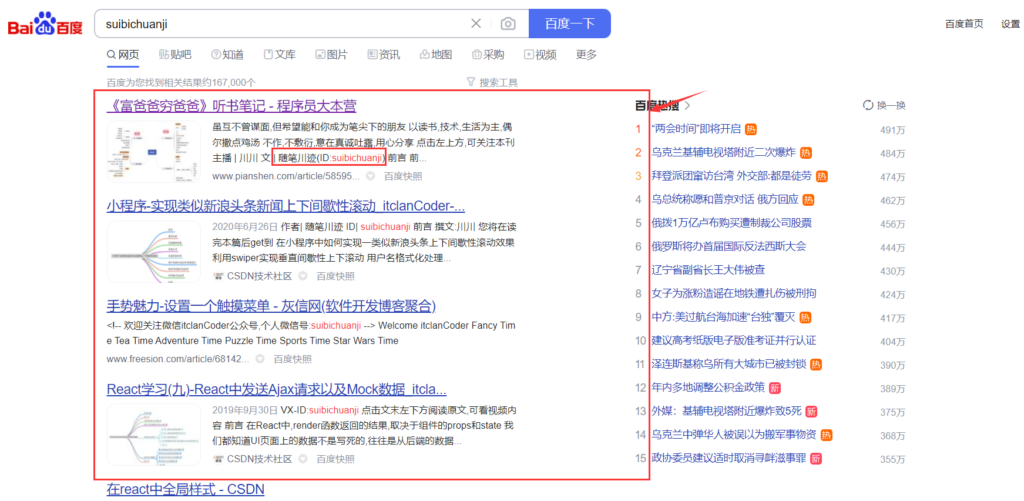Switch to the 图片 tab
This screenshot has height=501, width=1024.
click(331, 55)
